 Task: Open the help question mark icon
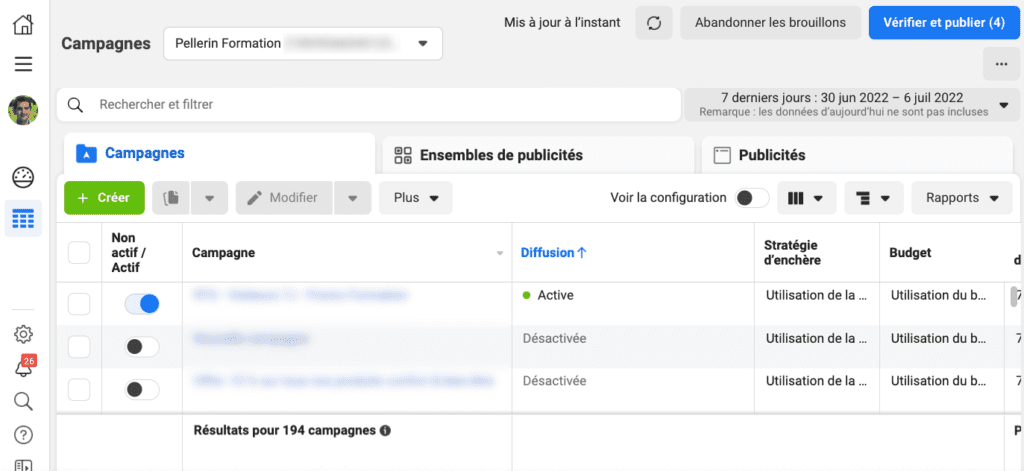pyautogui.click(x=23, y=435)
